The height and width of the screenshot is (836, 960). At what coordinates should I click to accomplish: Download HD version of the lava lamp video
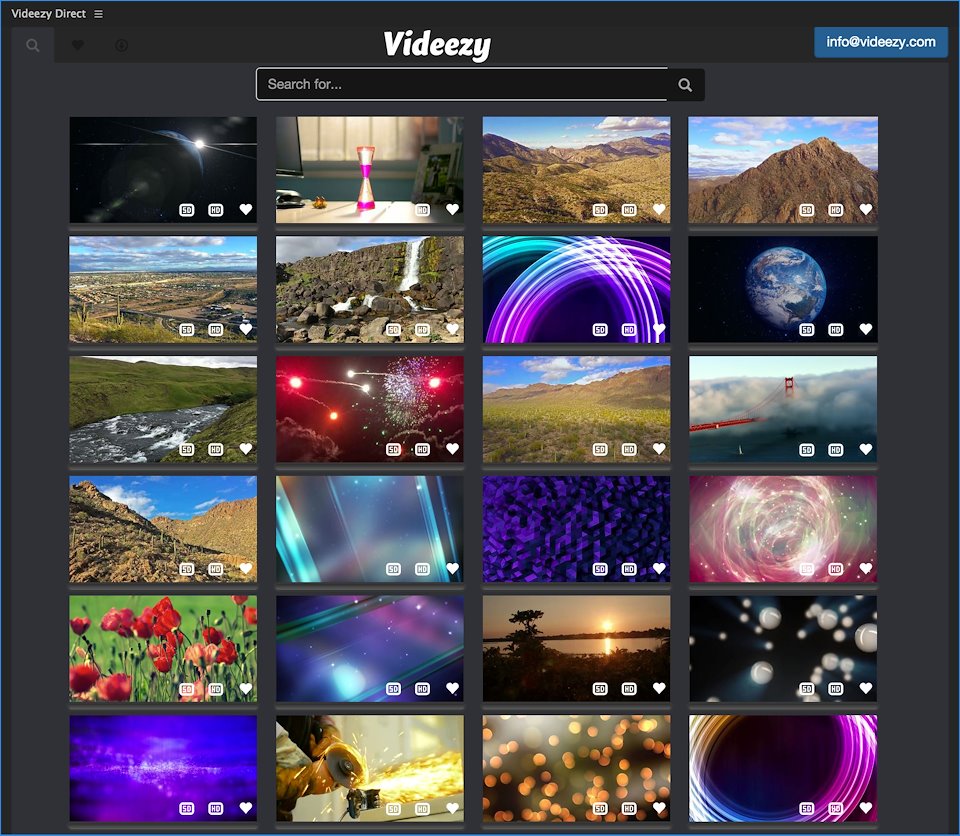click(x=422, y=210)
